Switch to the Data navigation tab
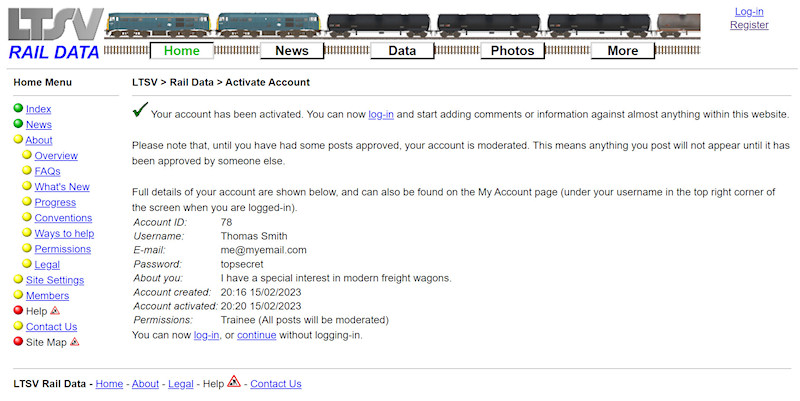 pos(402,51)
